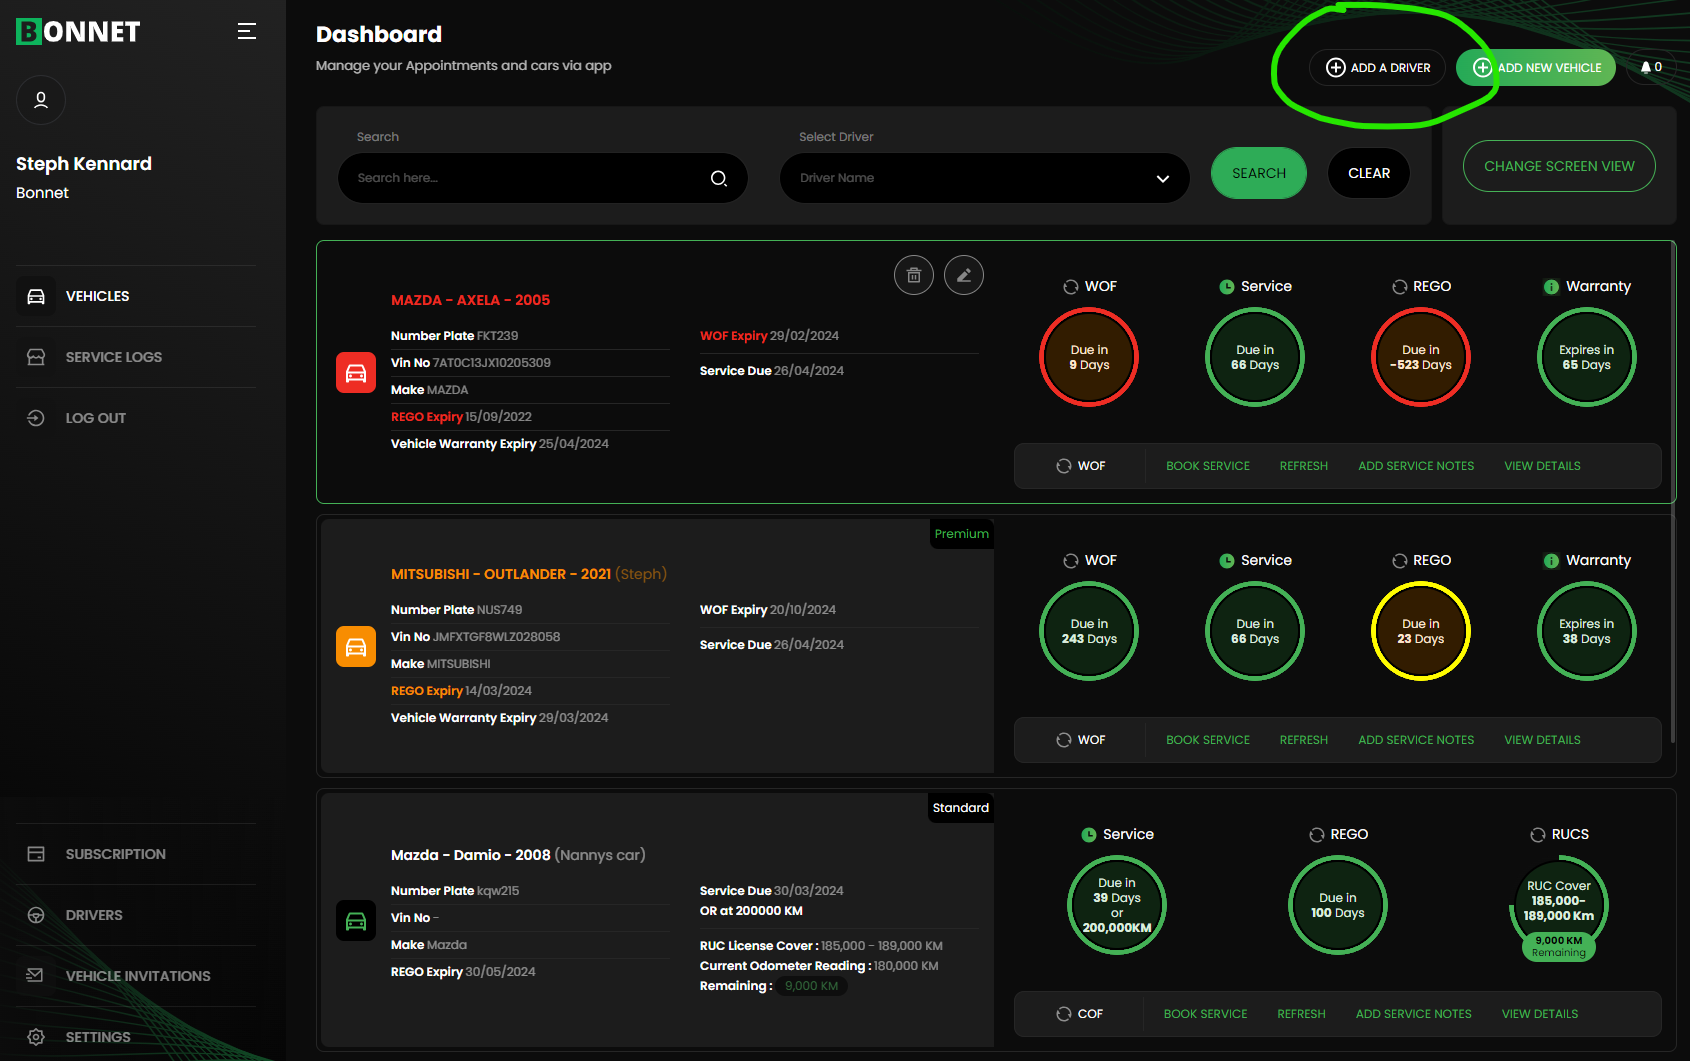Book service for Mazda Damio
1690x1061 pixels.
(1206, 1014)
